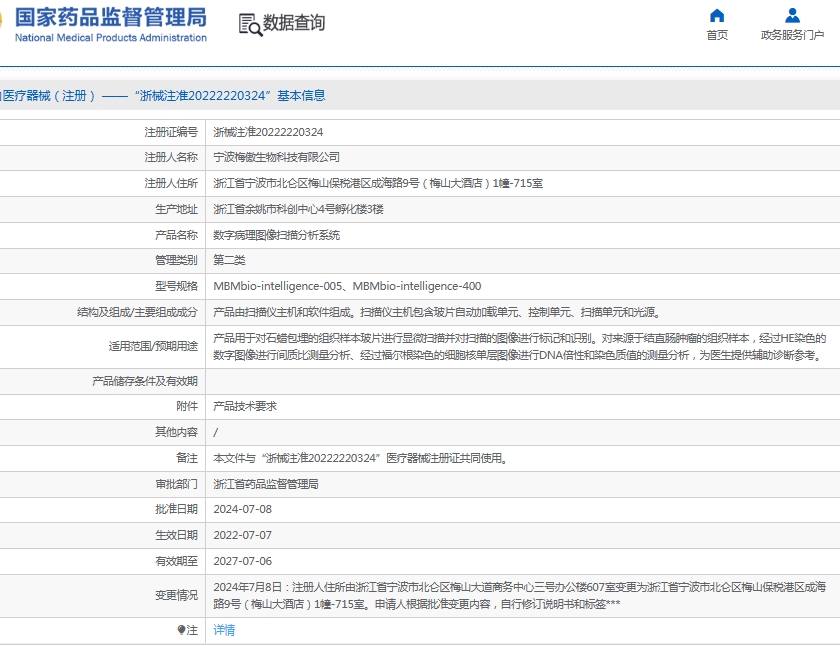Open the 政务服务门户 user portal icon

tap(792, 15)
